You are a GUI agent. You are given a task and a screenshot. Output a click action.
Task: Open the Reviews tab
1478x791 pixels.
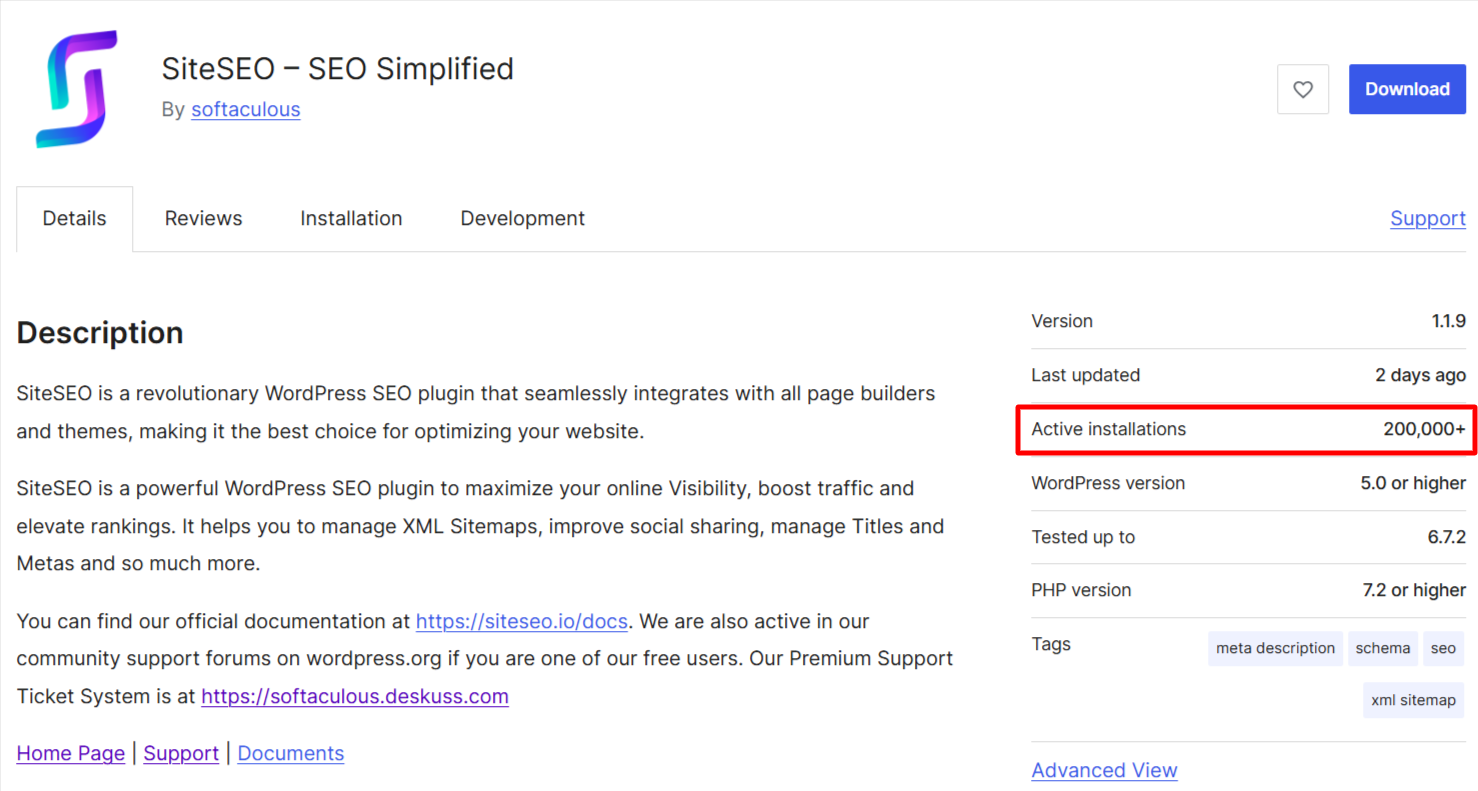[204, 218]
